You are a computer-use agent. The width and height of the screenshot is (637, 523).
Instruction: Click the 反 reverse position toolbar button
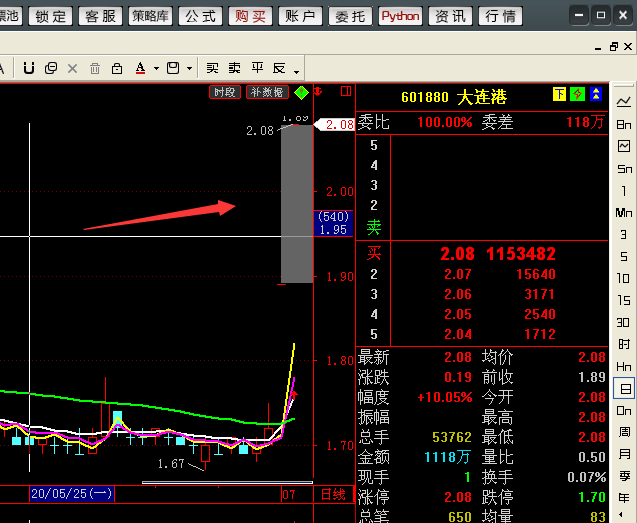coord(279,68)
